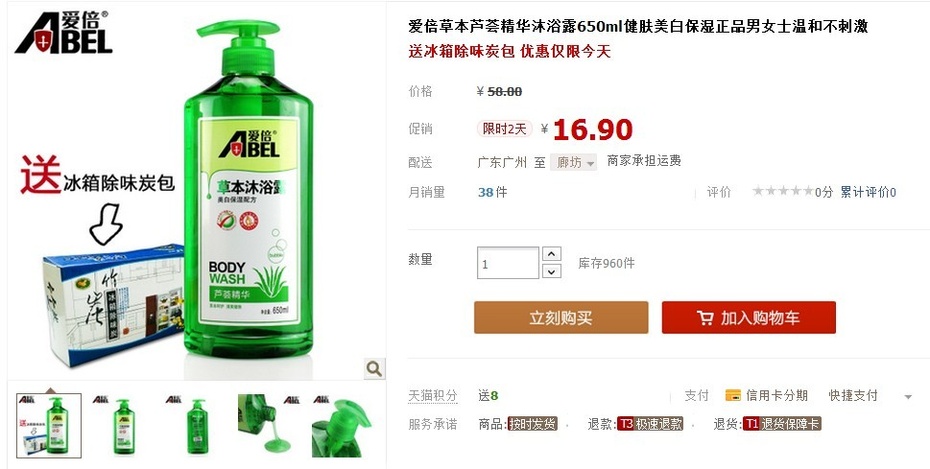Click the T1 退货保障卡 badge
The image size is (930, 469).
[x=782, y=424]
